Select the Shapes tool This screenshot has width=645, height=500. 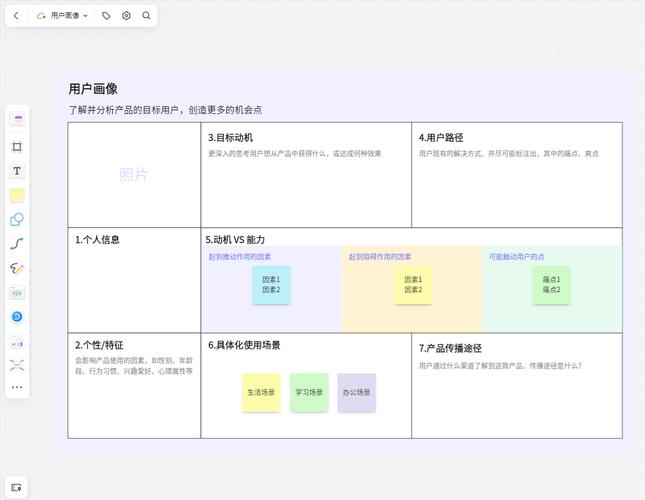pos(17,219)
